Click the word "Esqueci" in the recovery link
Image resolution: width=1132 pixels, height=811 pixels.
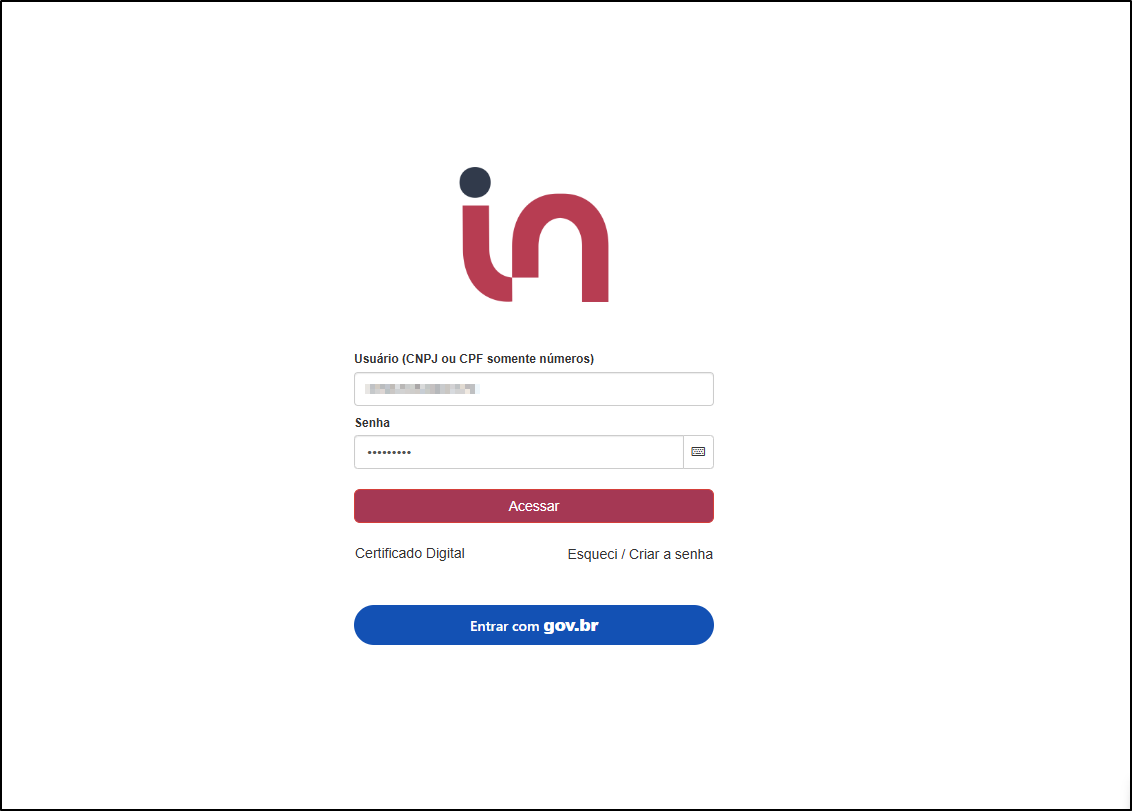point(592,554)
